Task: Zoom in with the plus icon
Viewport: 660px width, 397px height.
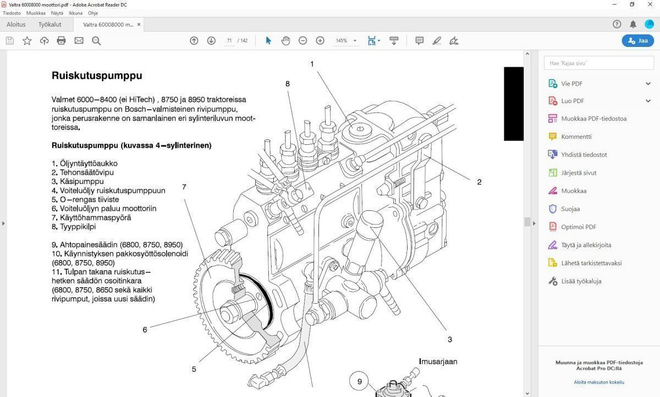Action: coord(320,41)
